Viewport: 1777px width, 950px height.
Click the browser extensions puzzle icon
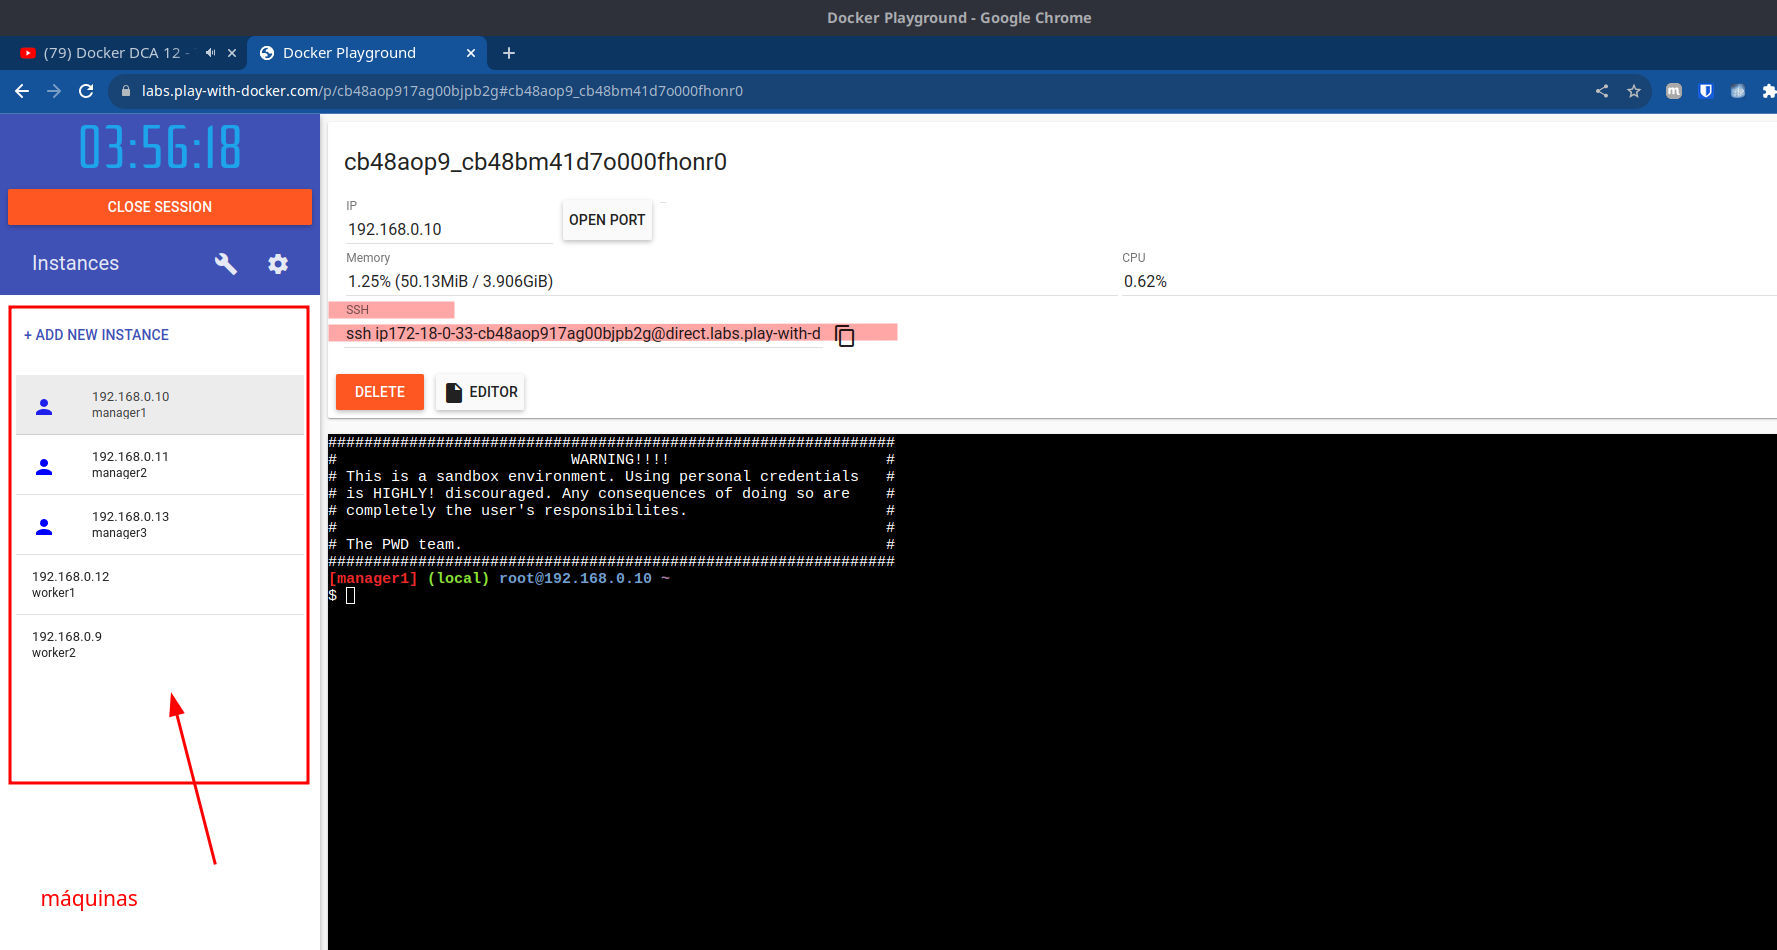tap(1769, 91)
